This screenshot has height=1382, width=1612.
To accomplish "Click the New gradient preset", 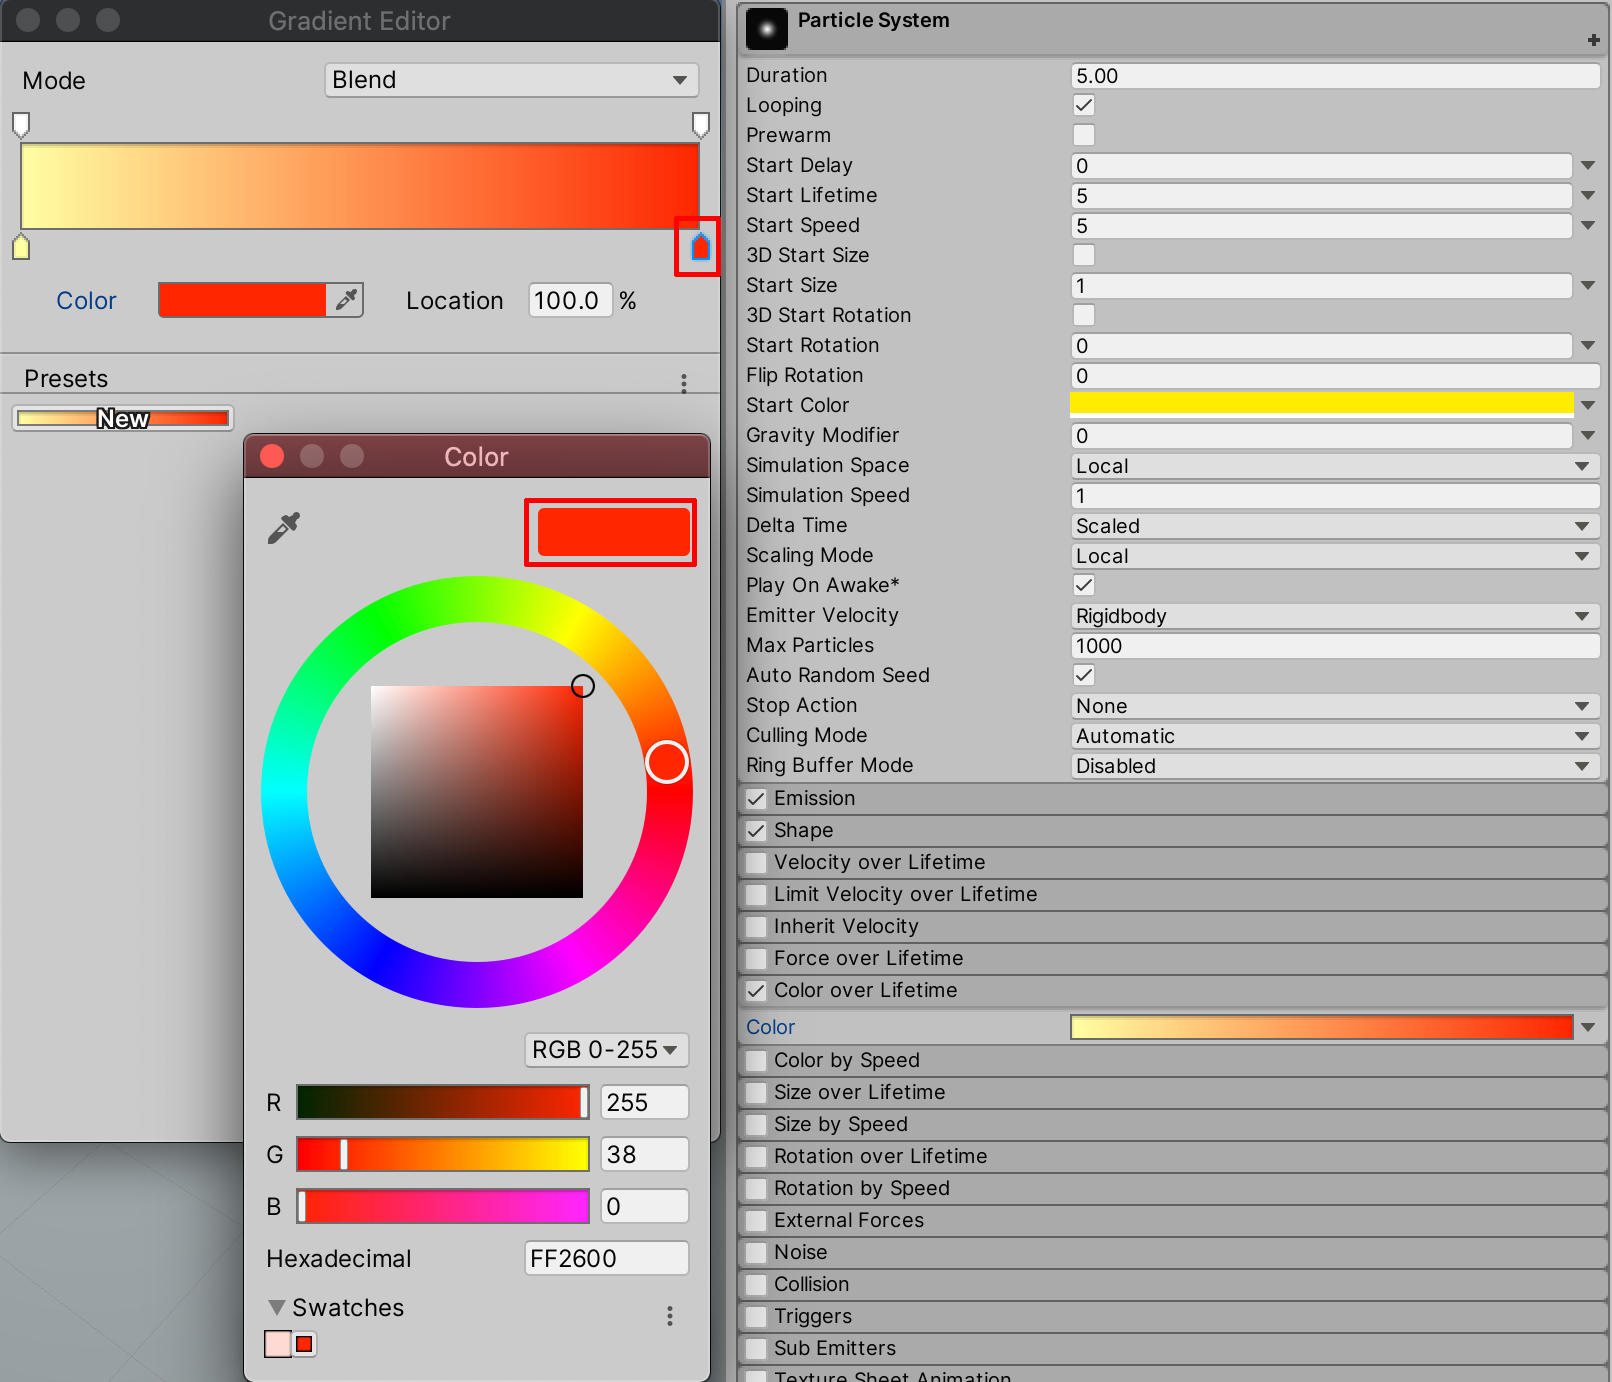I will coord(123,418).
